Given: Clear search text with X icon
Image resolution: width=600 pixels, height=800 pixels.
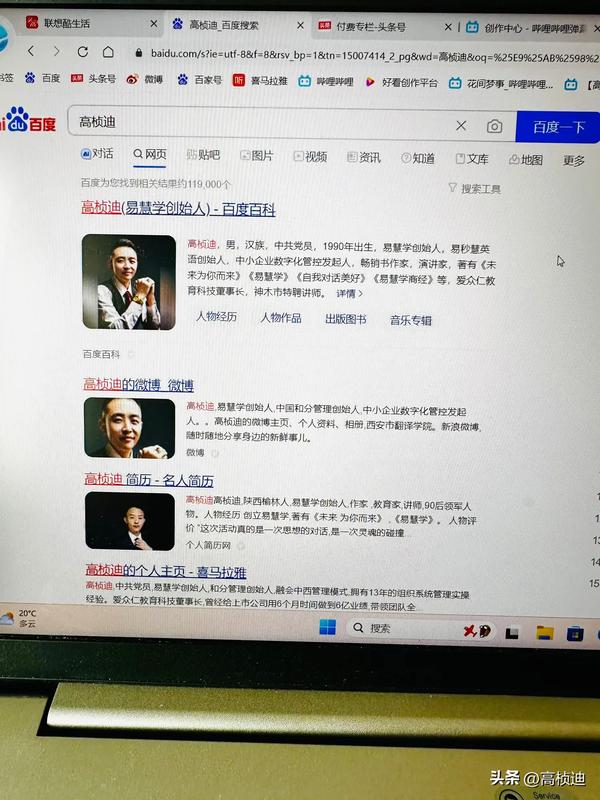Looking at the screenshot, I should click(x=461, y=126).
